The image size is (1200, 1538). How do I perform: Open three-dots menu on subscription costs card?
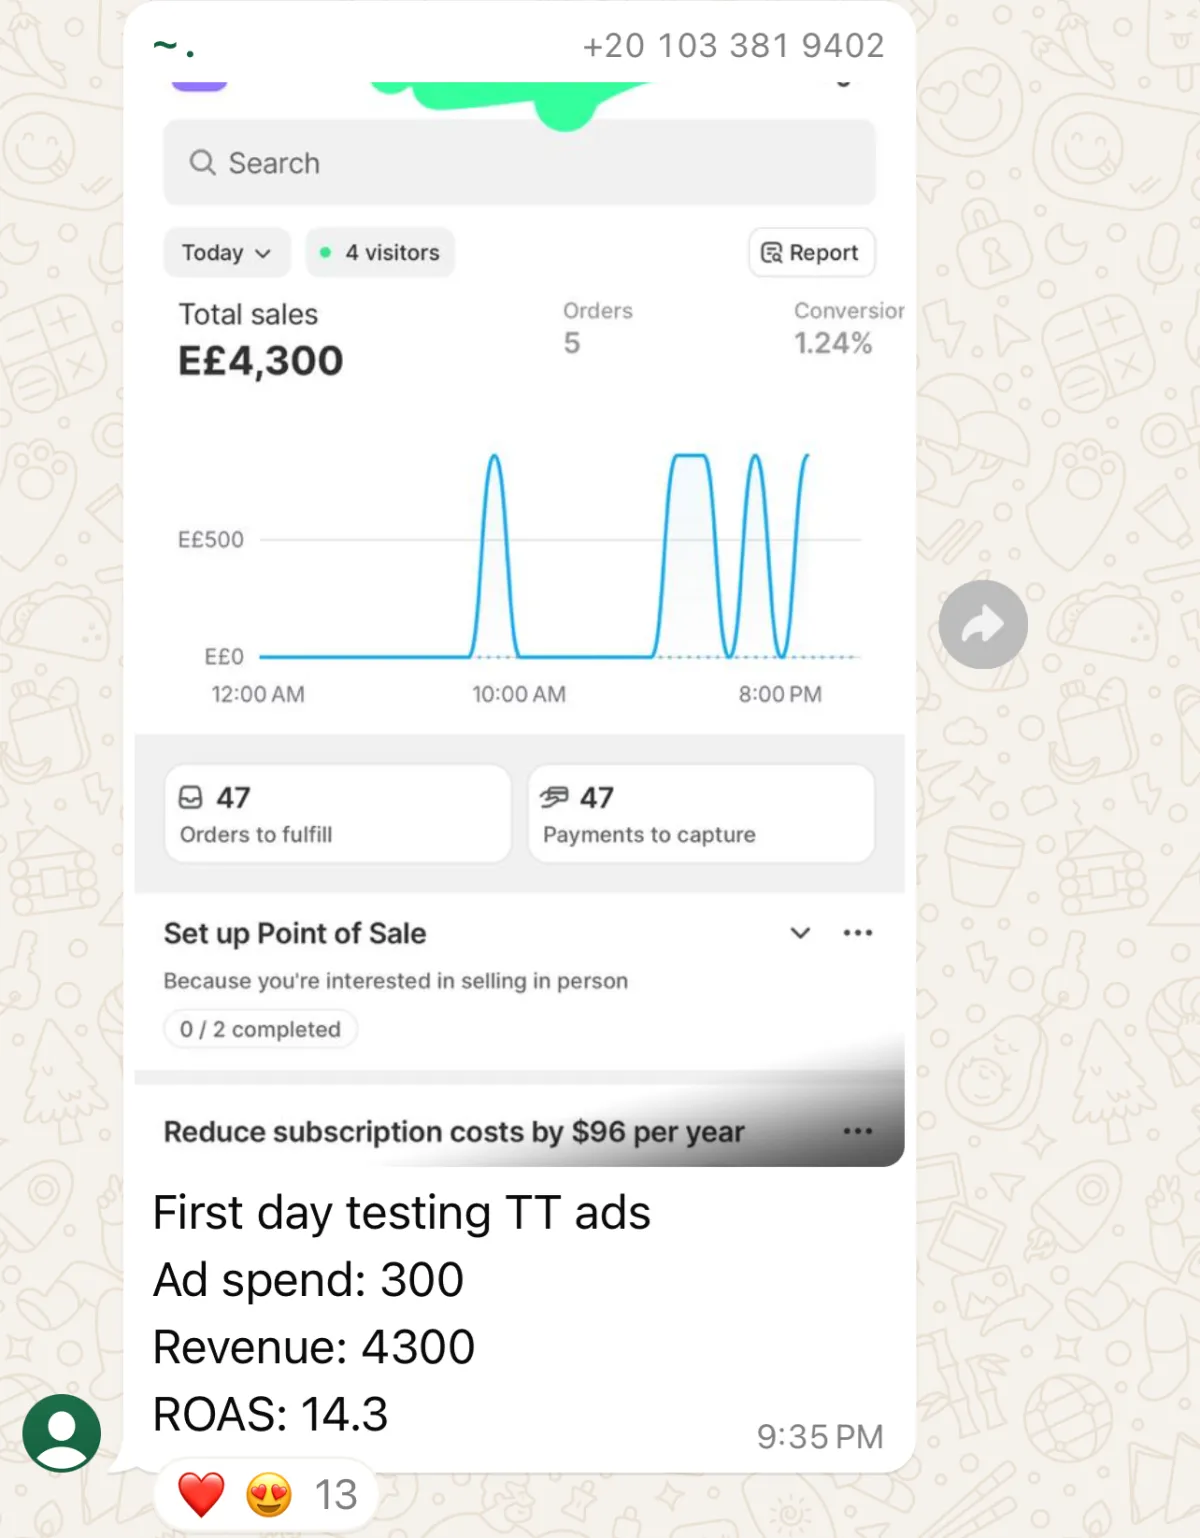[x=857, y=1131]
